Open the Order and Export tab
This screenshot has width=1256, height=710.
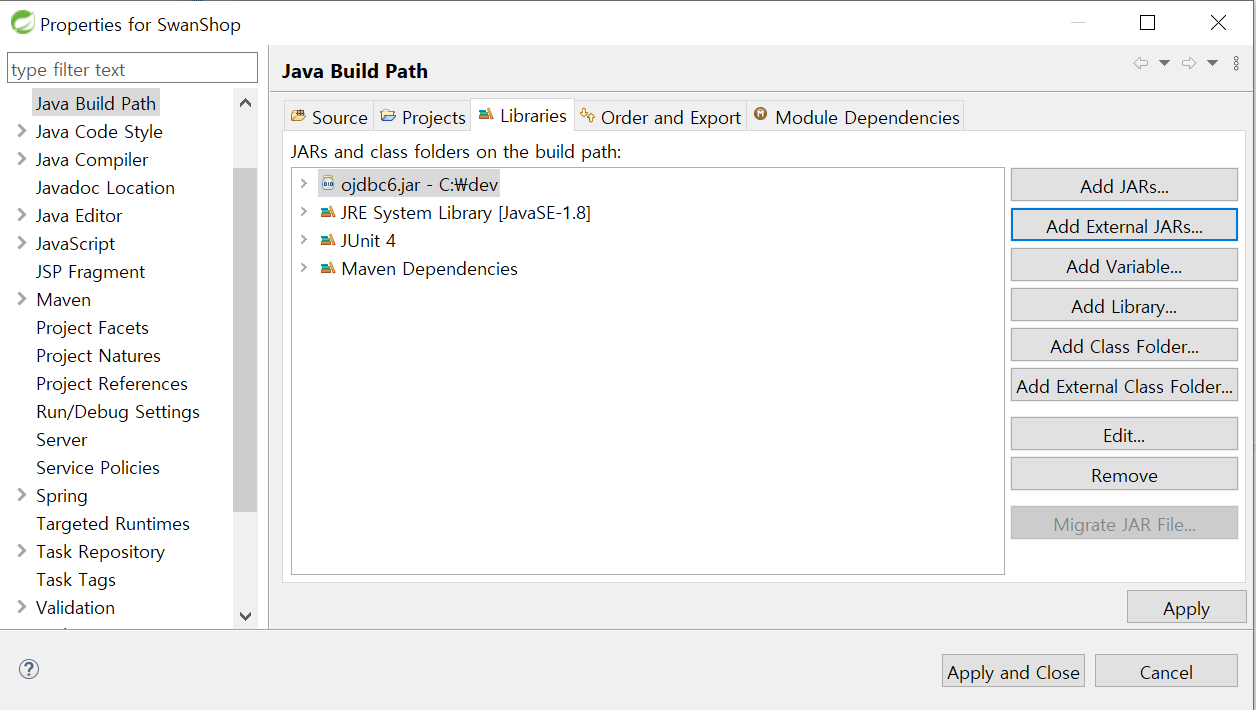[x=661, y=117]
